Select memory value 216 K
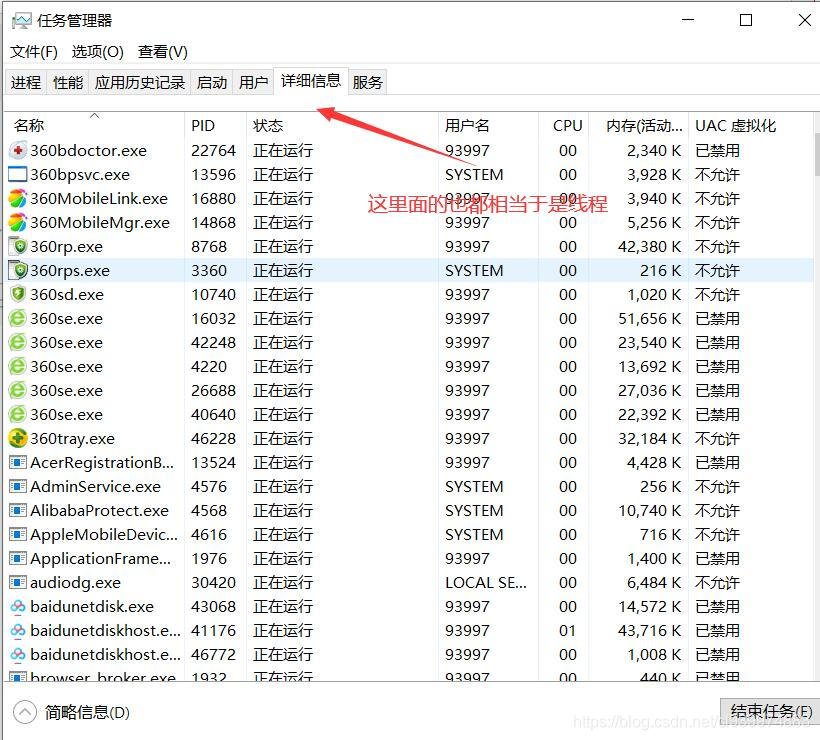The image size is (820, 740). [660, 270]
